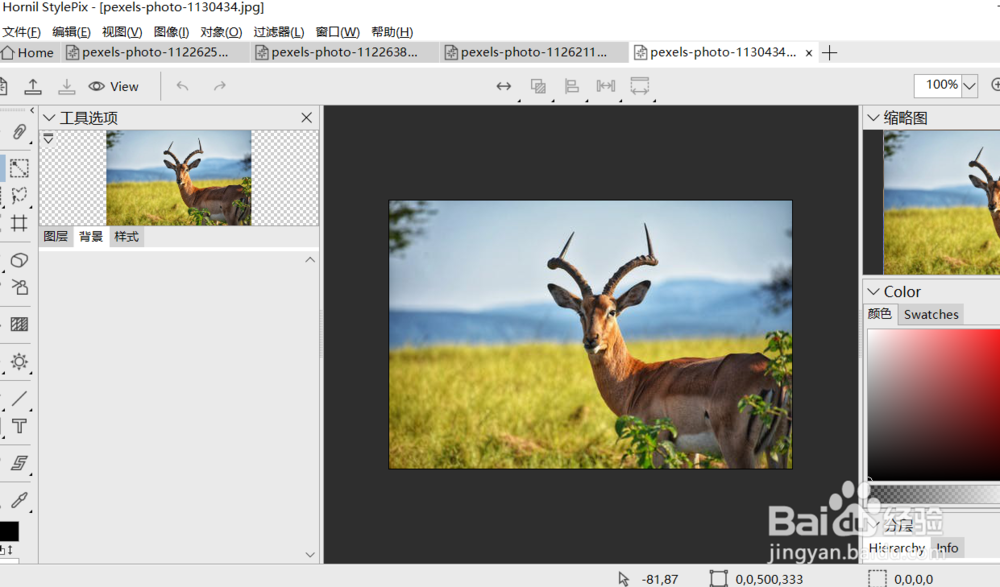
Task: Click the overlapping squares arrange icon
Action: tap(538, 86)
